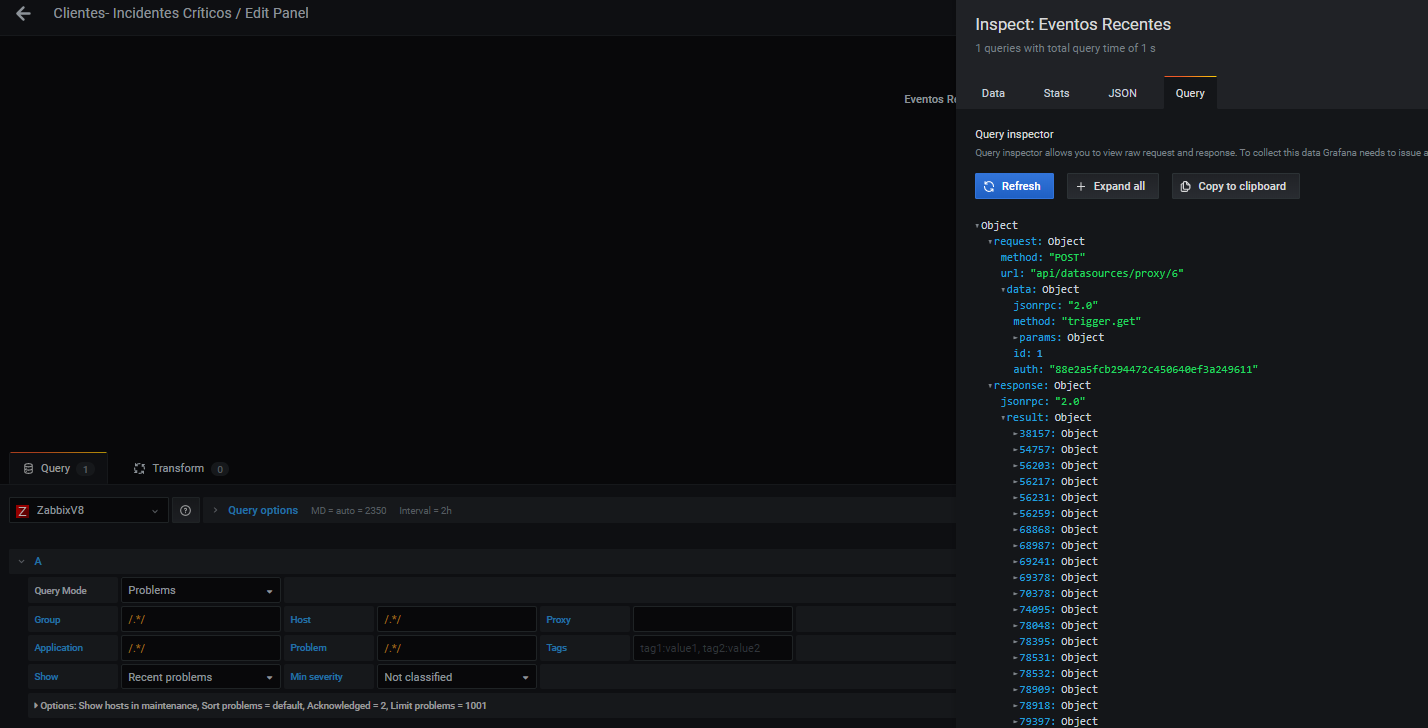Image resolution: width=1428 pixels, height=728 pixels.
Task: Collapse query A row chevron
Action: pos(21,561)
